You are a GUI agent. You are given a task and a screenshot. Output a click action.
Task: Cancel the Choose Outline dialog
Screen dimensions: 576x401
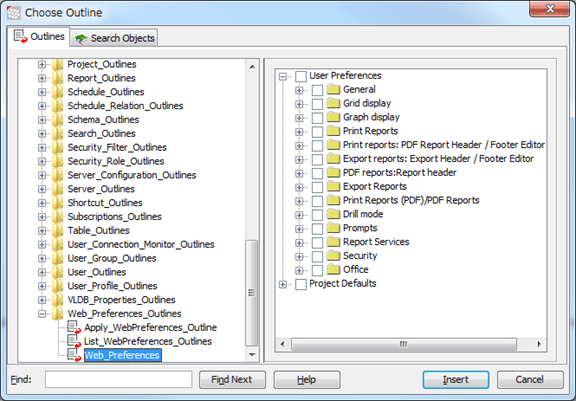[530, 380]
